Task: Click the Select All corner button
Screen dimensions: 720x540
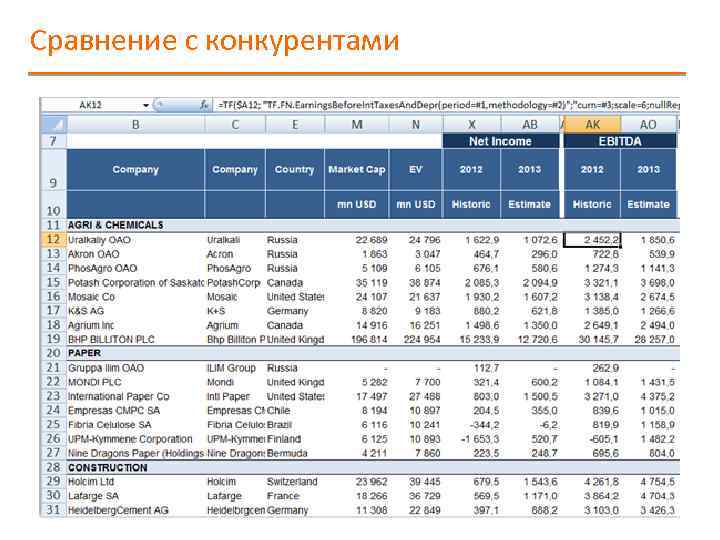Action: 54,124
